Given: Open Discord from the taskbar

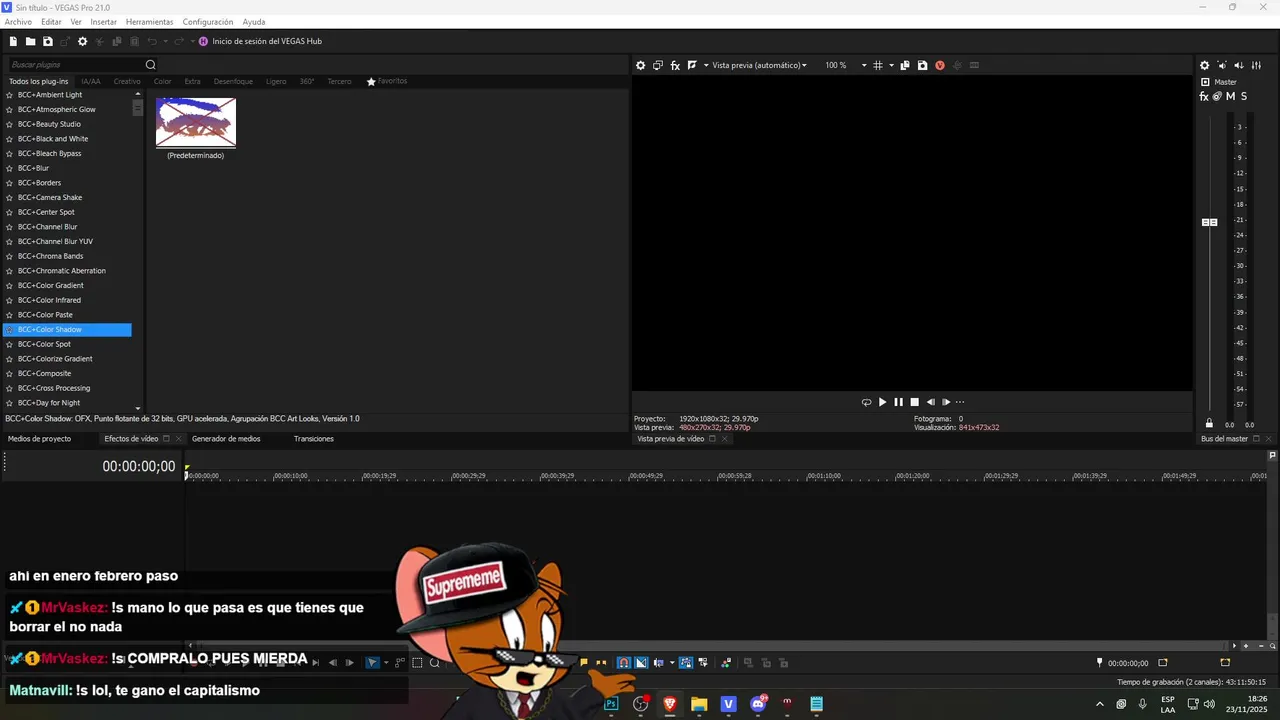Looking at the screenshot, I should [758, 704].
